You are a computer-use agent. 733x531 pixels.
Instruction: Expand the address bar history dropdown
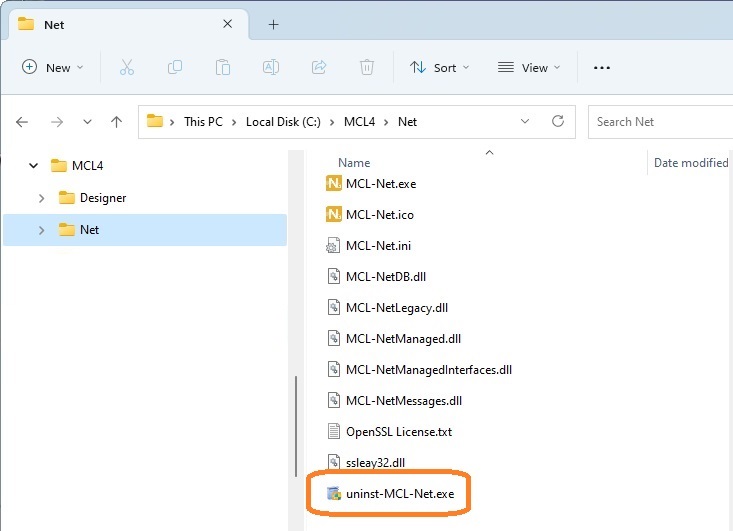[525, 122]
